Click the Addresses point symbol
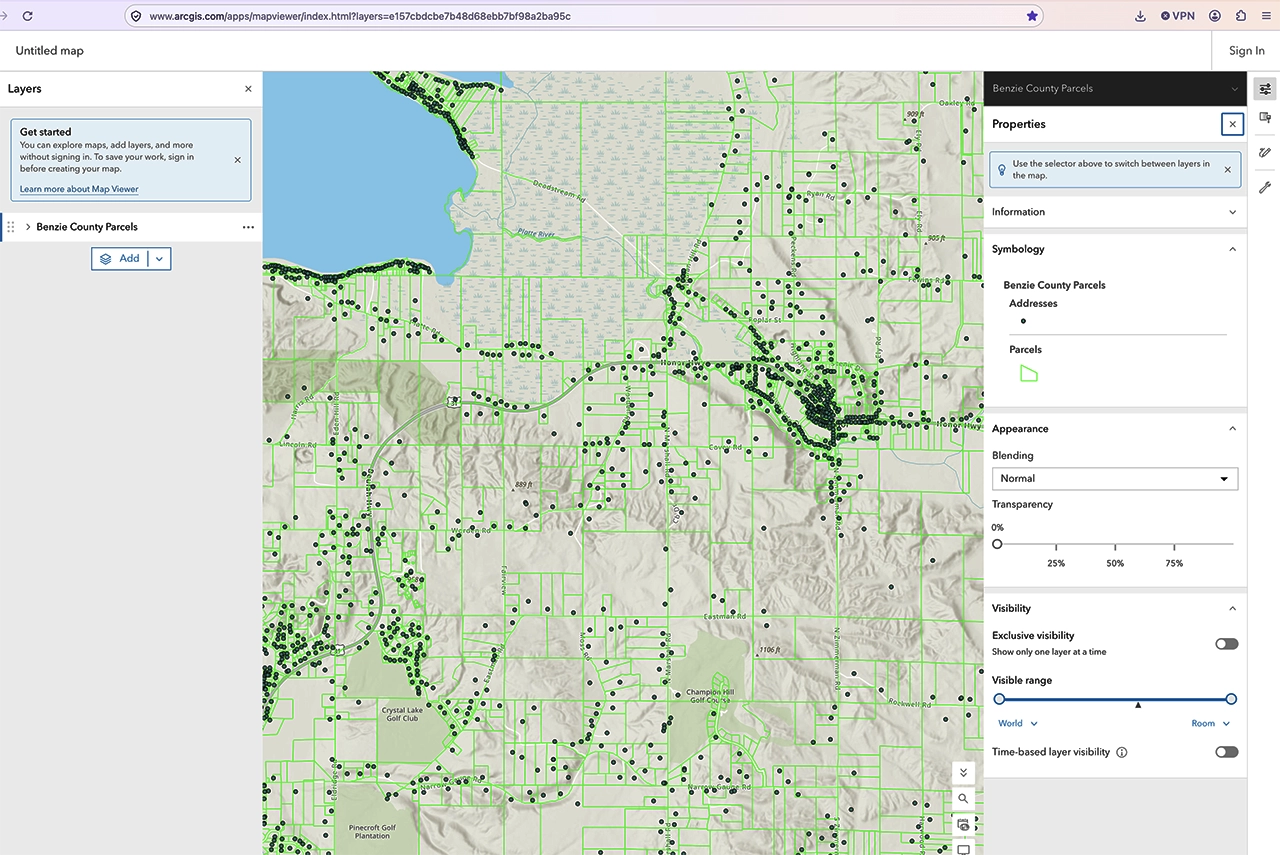 point(1023,321)
